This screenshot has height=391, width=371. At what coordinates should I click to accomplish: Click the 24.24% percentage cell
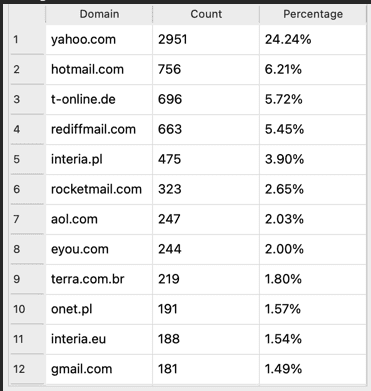(x=313, y=40)
